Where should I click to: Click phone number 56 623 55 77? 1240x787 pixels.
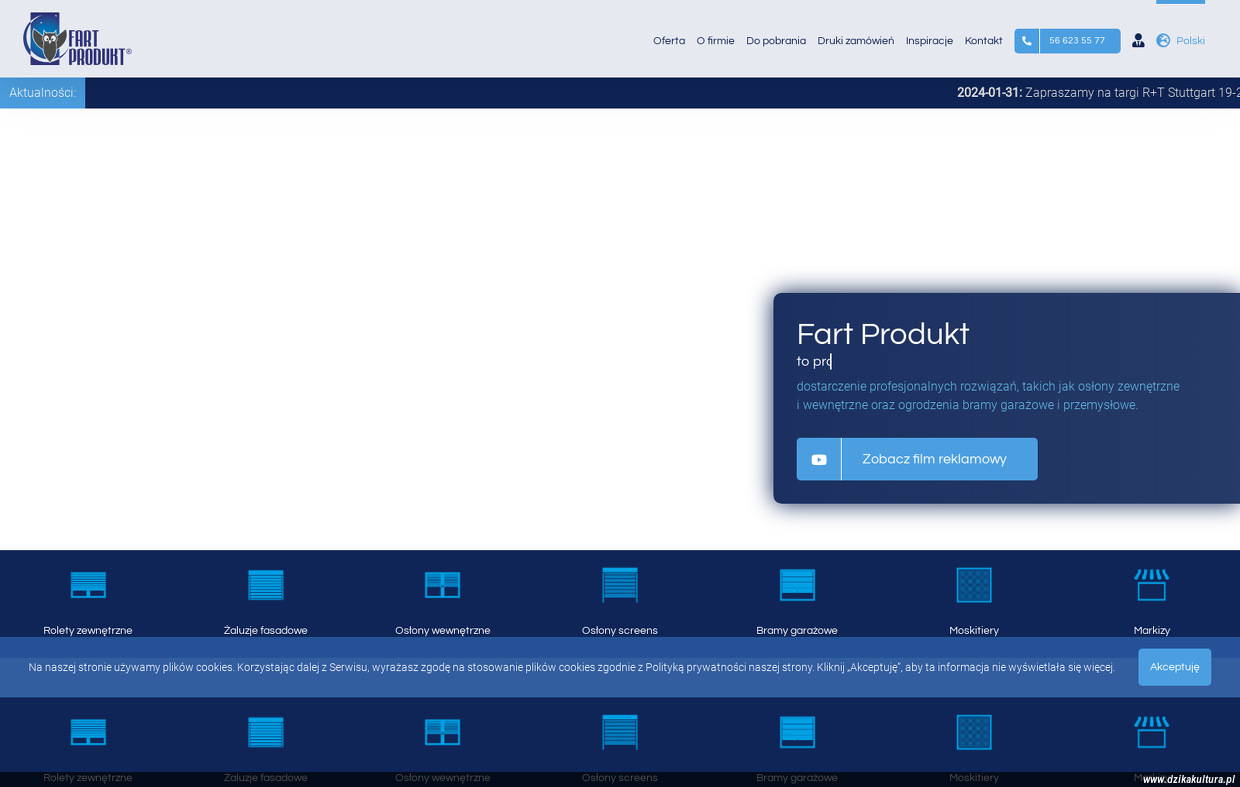click(1079, 41)
